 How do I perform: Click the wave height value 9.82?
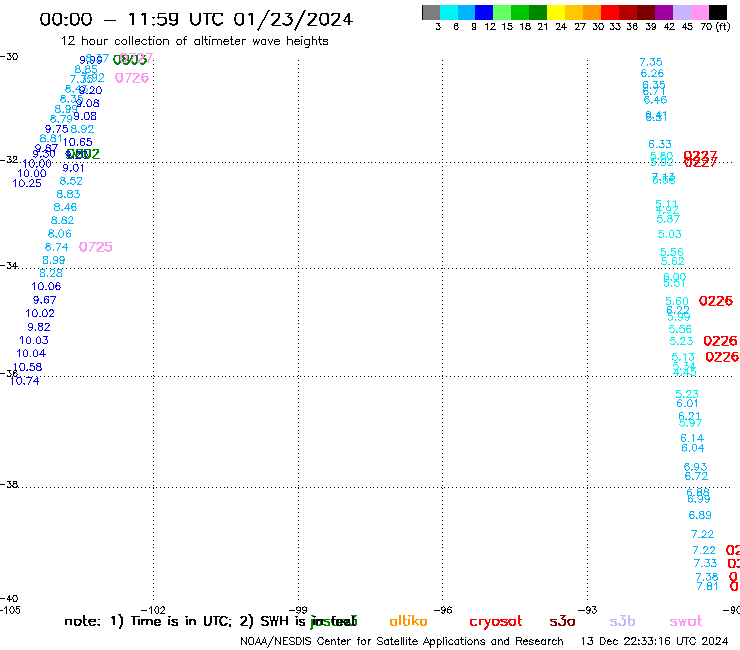coord(39,327)
